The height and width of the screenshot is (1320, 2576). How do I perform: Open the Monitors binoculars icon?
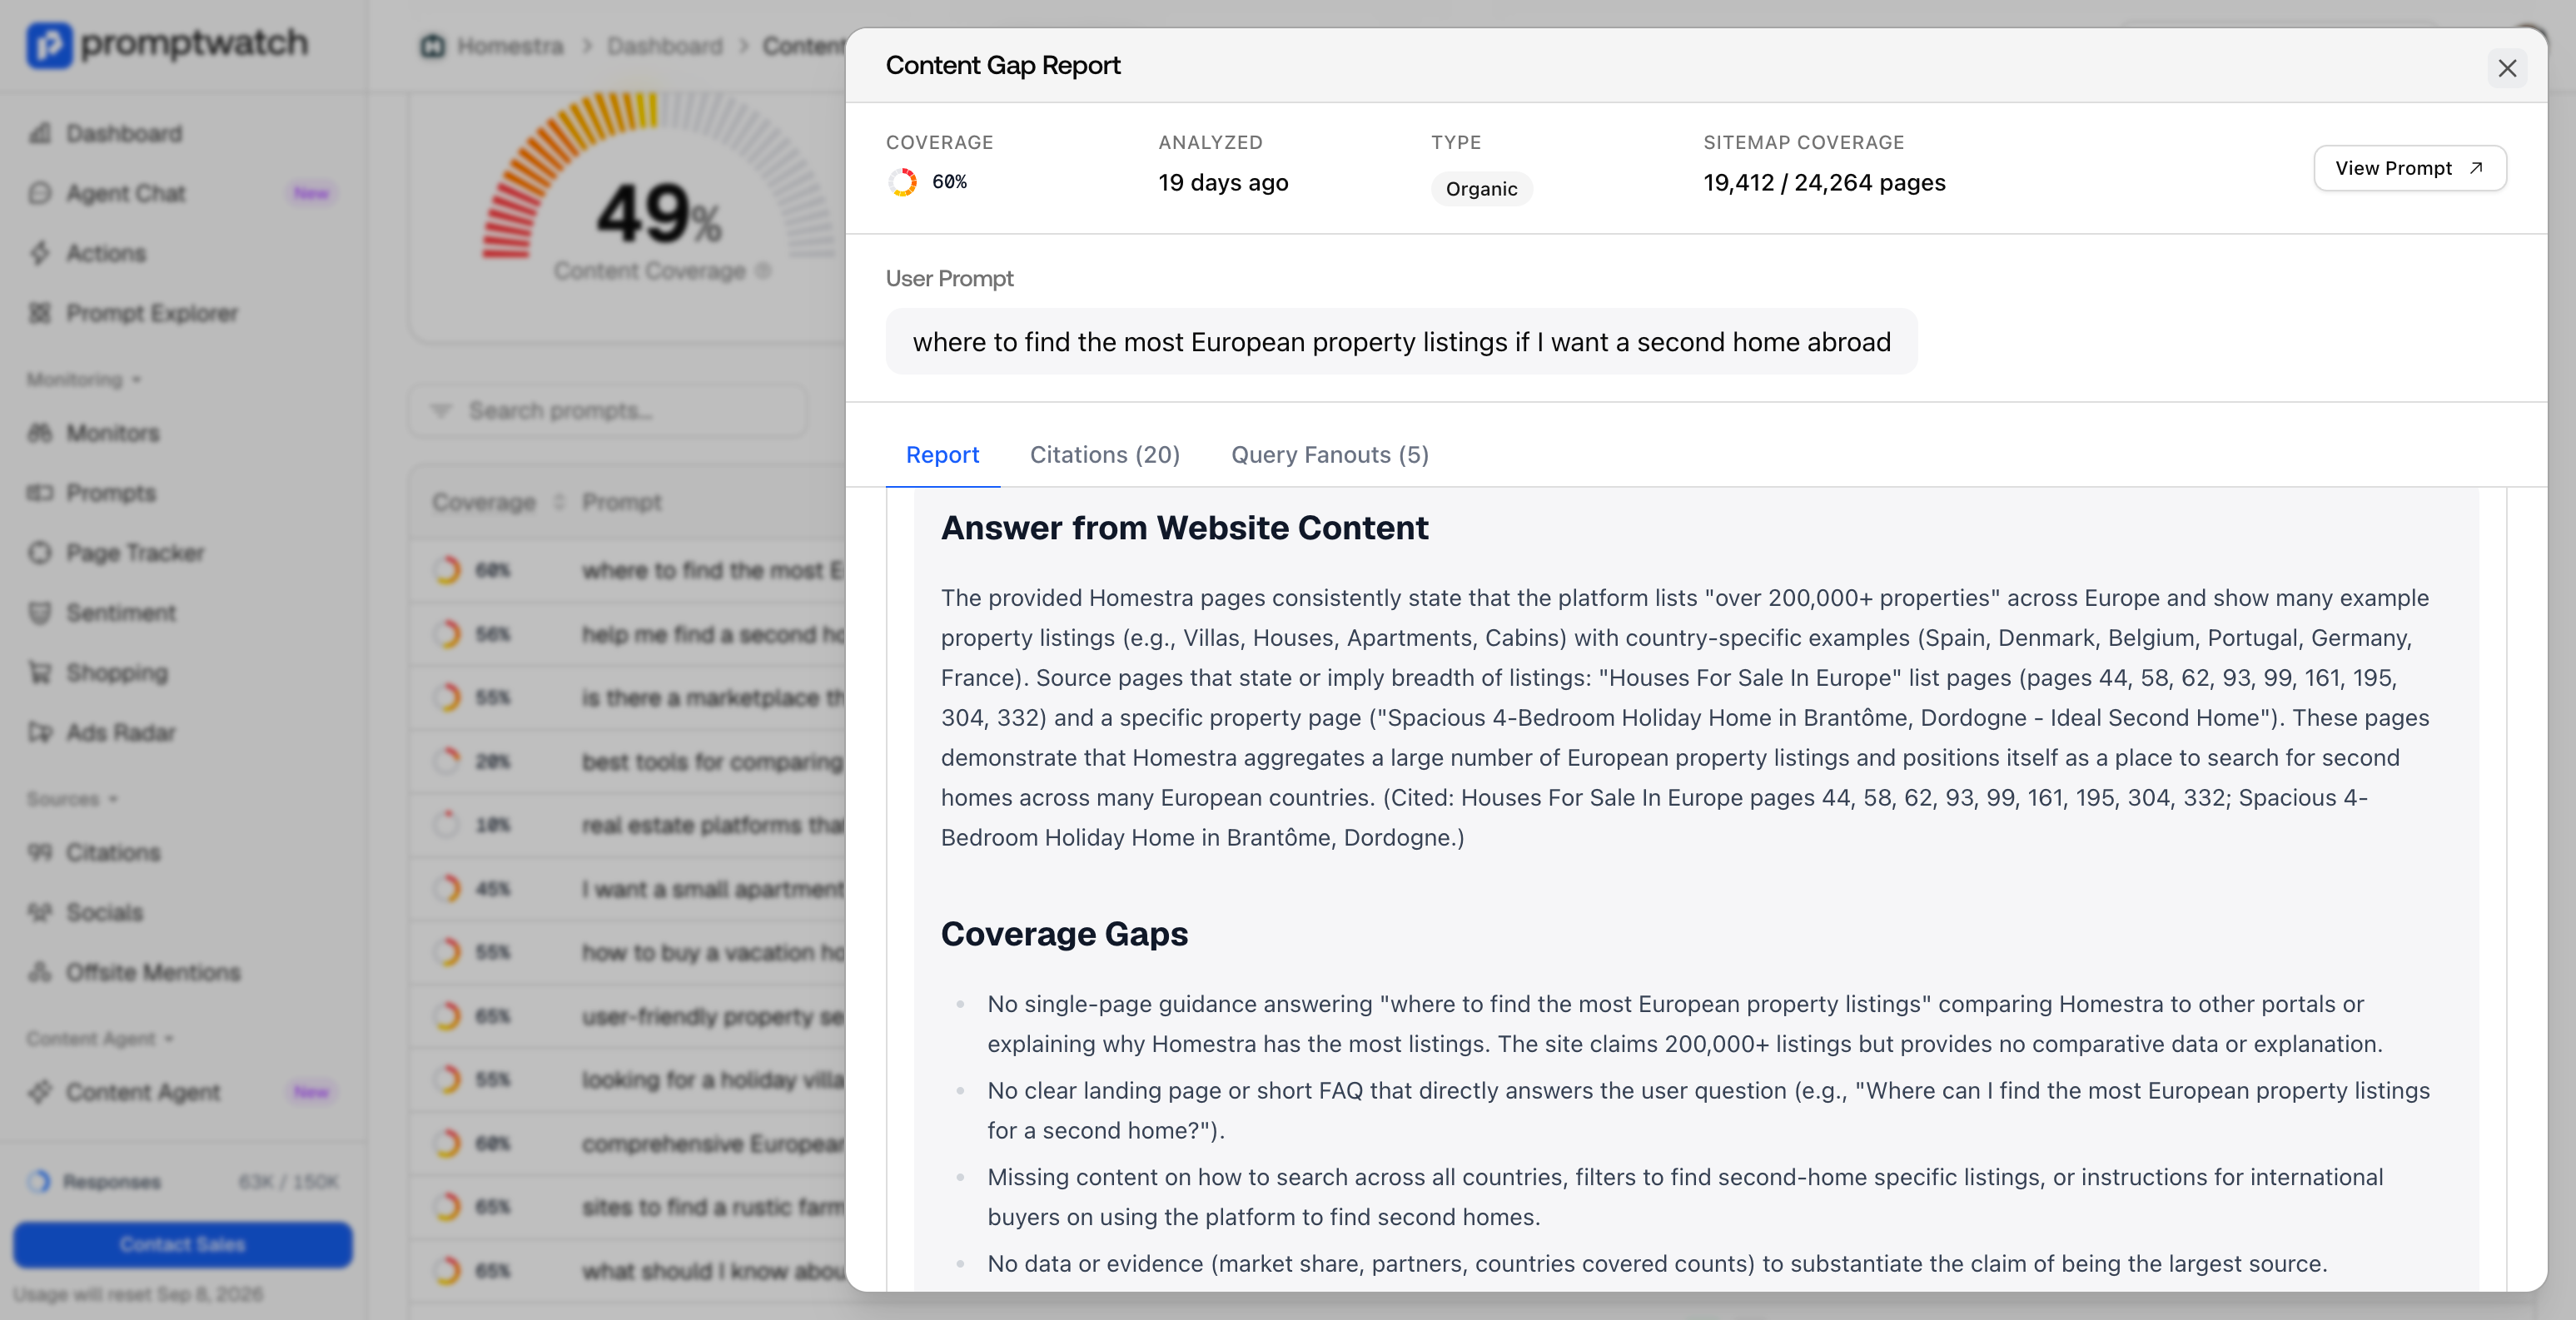[40, 433]
